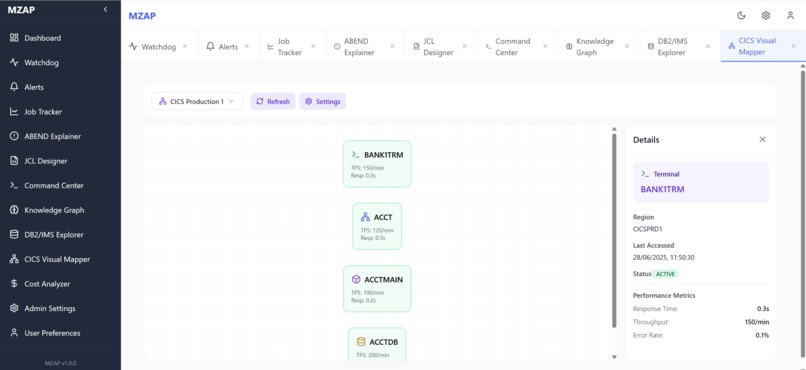The width and height of the screenshot is (806, 370).
Task: Click the Admin Settings gear icon in sidebar
Action: coord(14,308)
